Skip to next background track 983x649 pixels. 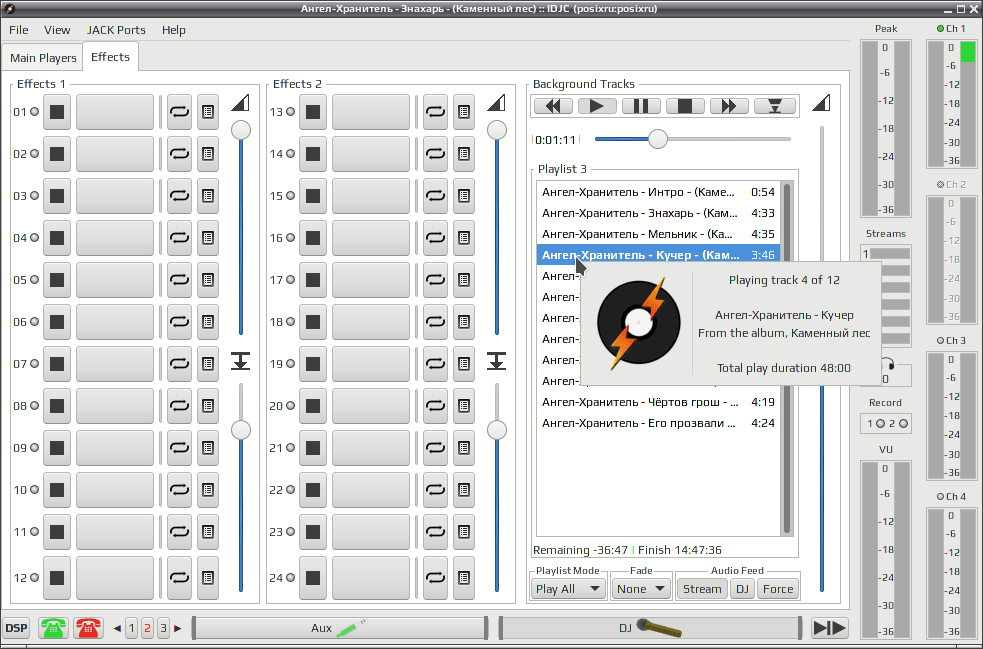[729, 106]
